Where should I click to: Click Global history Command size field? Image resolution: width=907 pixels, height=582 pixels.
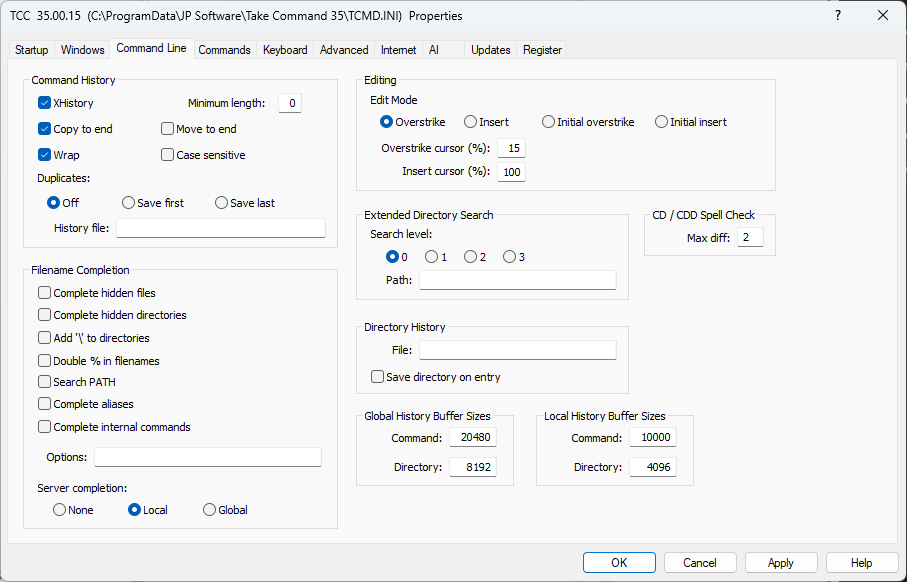pyautogui.click(x=473, y=437)
